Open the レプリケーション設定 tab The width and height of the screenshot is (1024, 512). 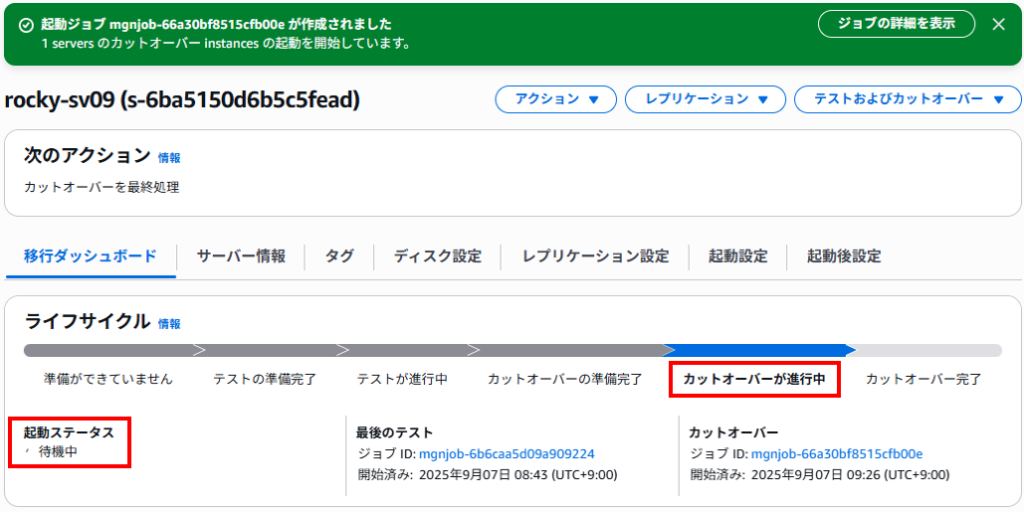click(596, 256)
